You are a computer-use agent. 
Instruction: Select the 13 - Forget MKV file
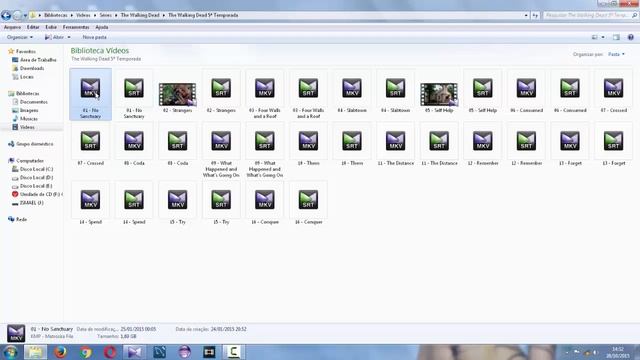coord(570,145)
